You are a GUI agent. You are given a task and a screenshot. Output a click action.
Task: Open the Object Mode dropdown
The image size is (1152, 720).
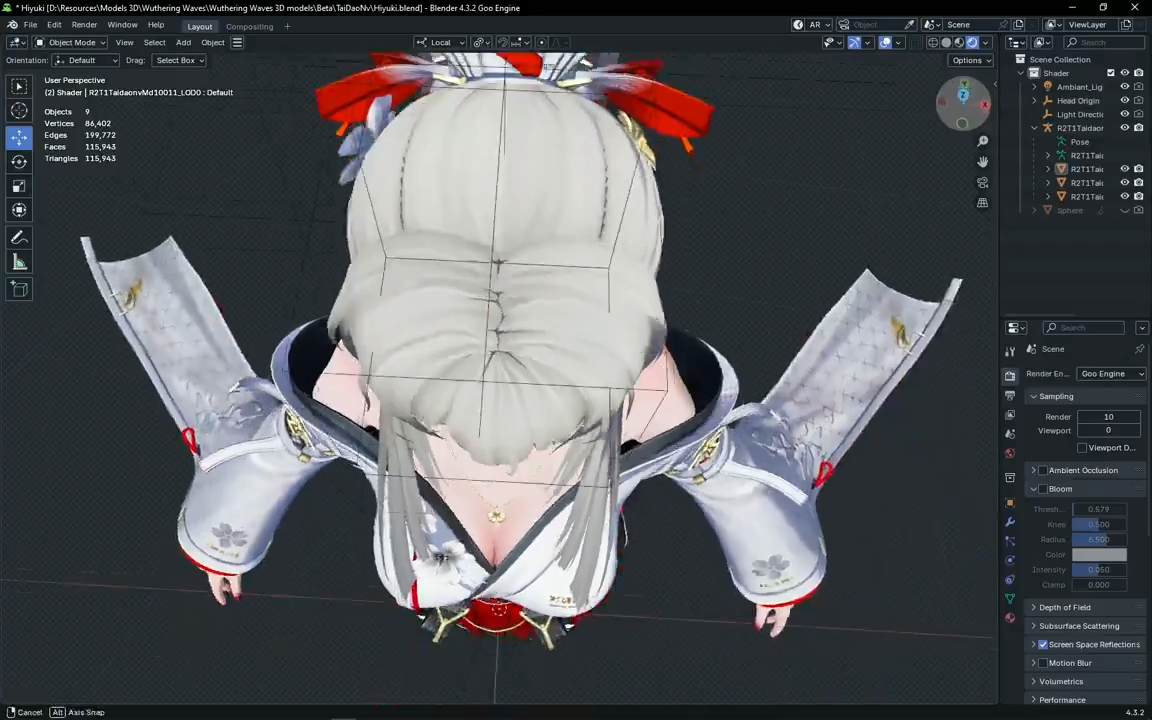click(x=70, y=43)
